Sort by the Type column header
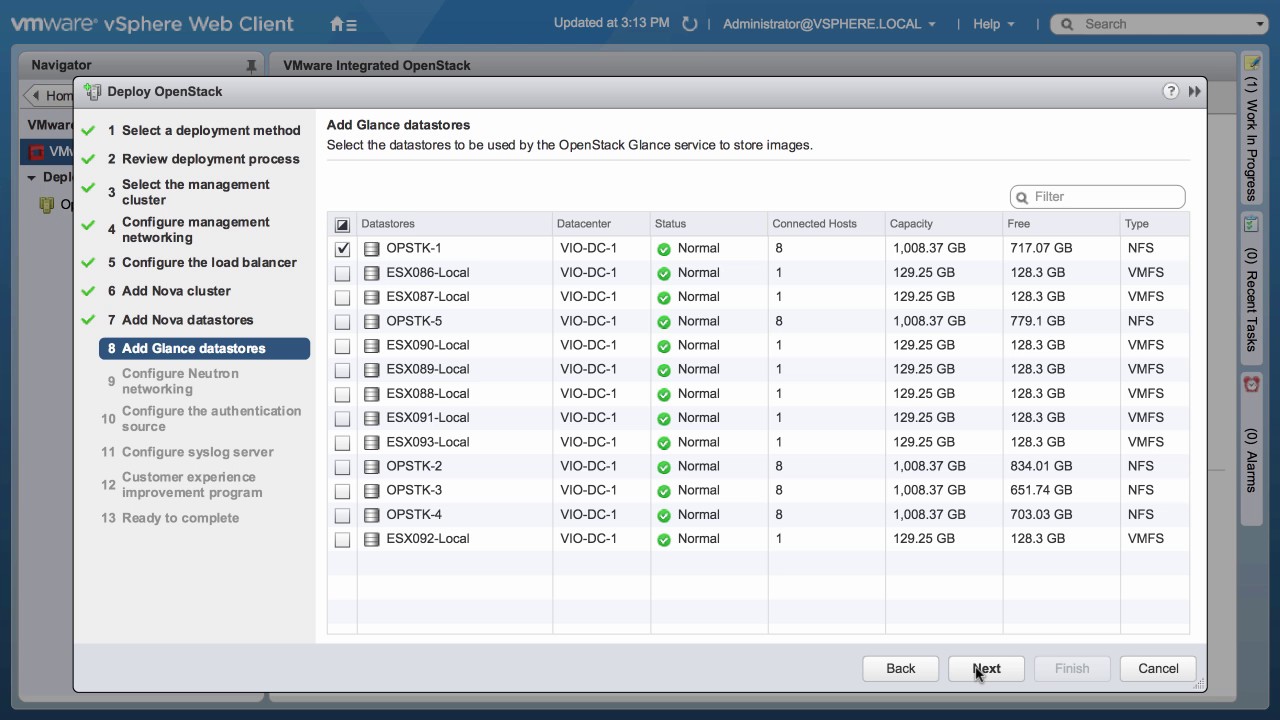 (x=1154, y=224)
